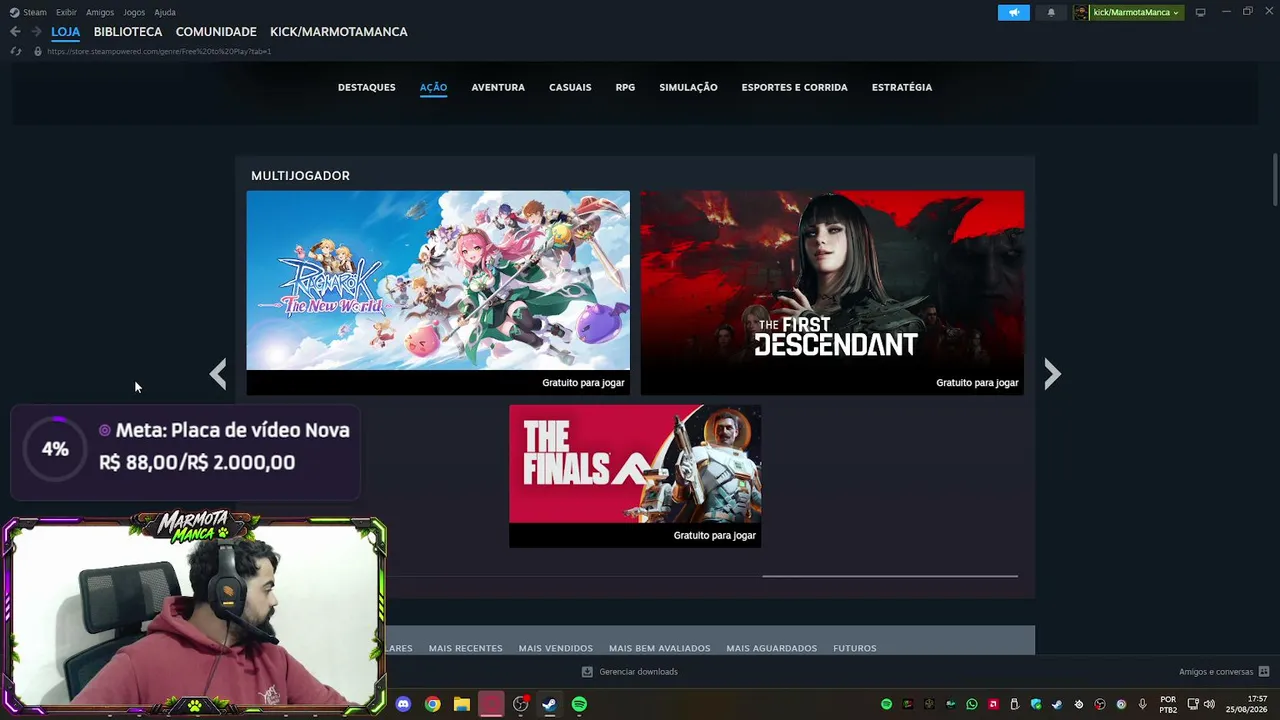Select the AÇÃO category tab
This screenshot has width=1280, height=720.
point(433,87)
